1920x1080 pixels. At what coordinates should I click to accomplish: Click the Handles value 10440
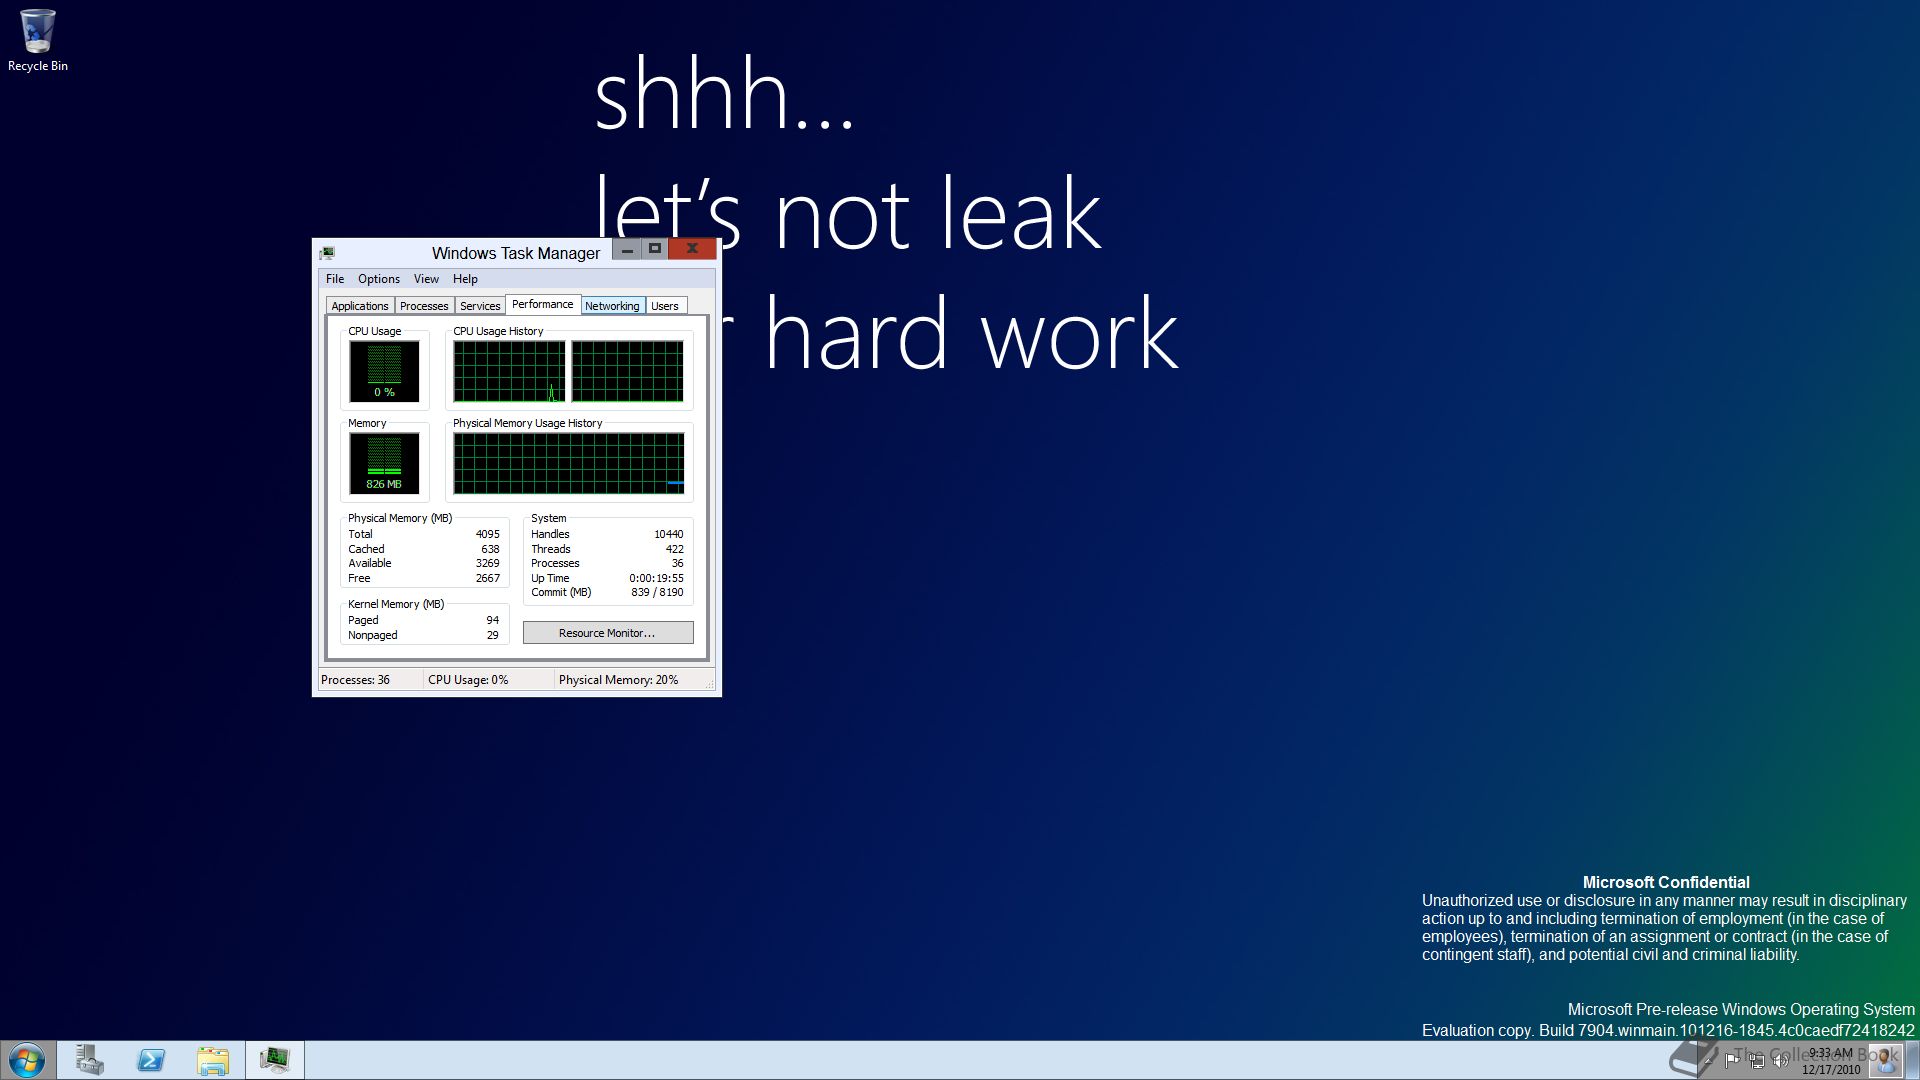click(x=668, y=534)
